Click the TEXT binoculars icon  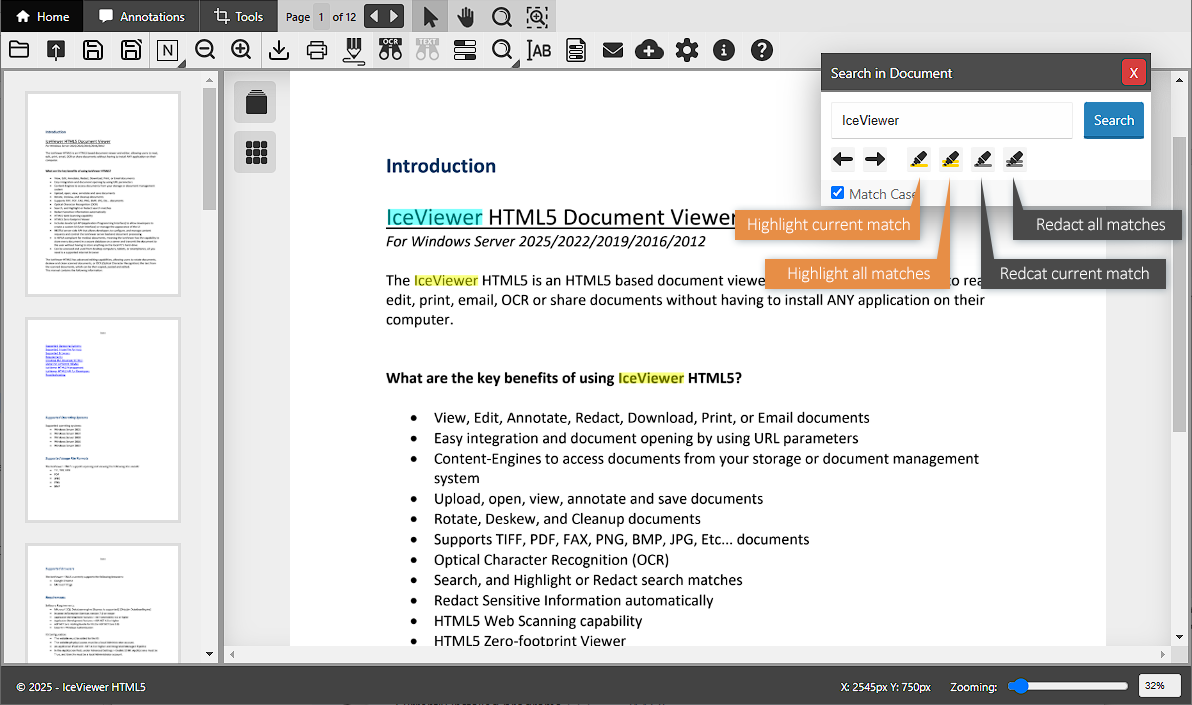click(427, 50)
